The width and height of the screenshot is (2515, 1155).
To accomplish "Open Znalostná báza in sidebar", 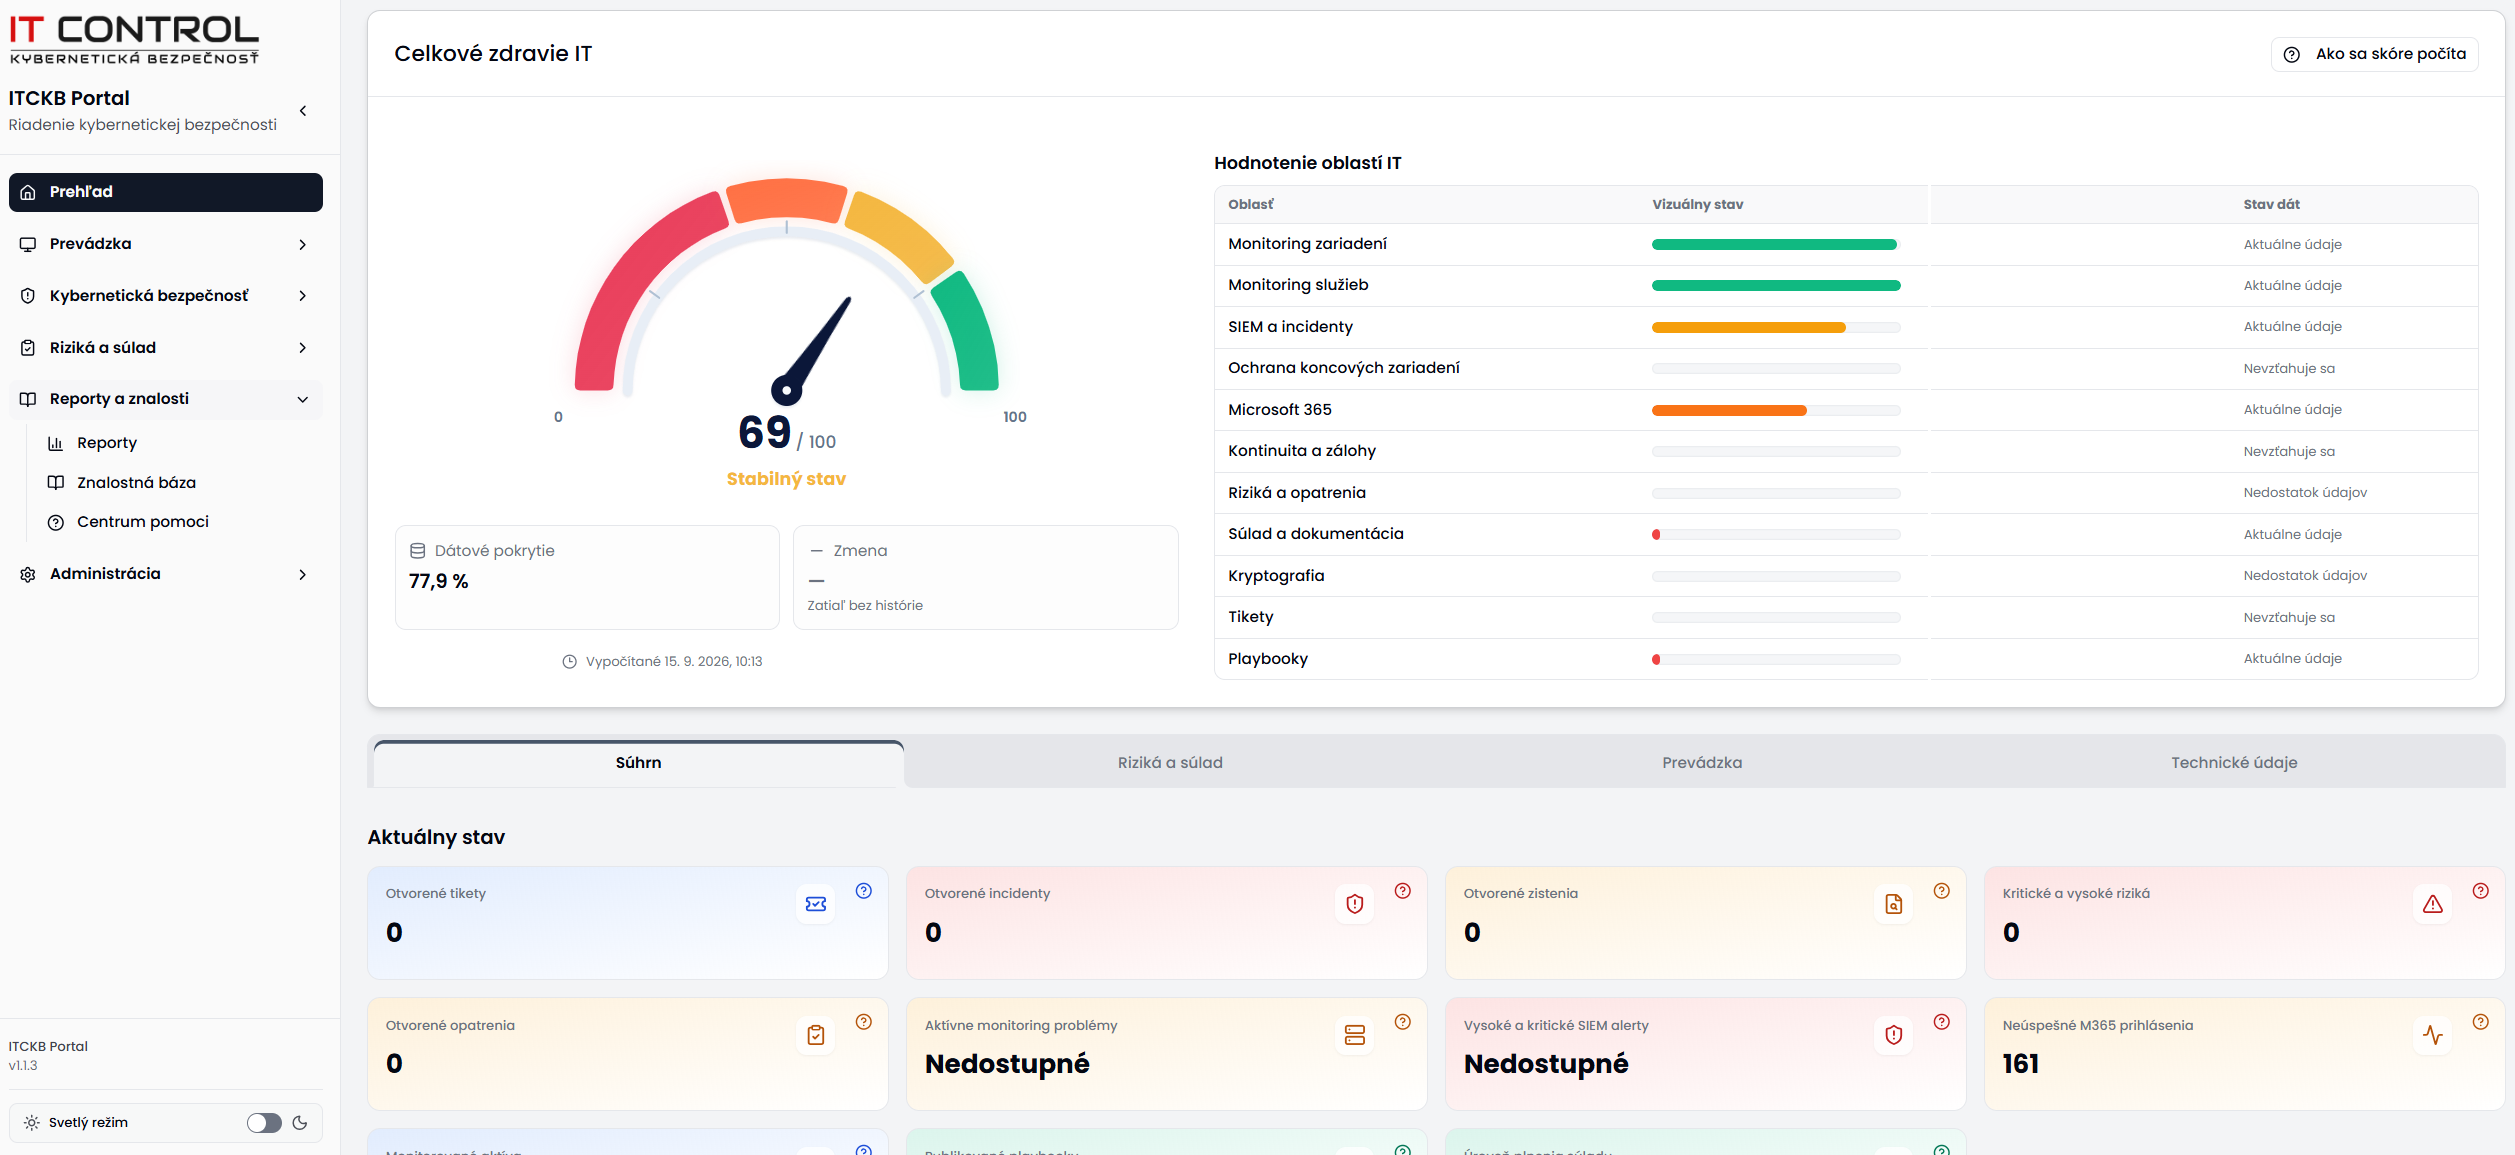I will pos(136,483).
